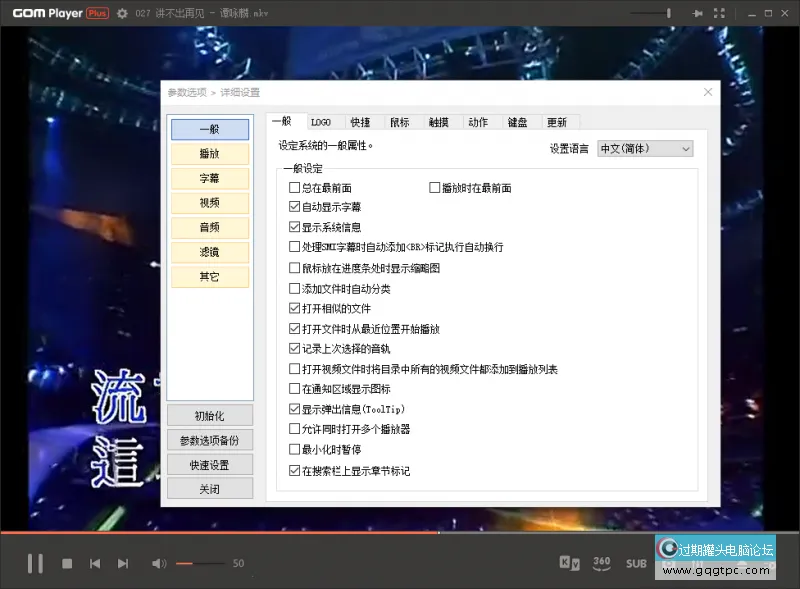The image size is (800, 589).
Task: Select the 音频 category in sidebar
Action: (210, 227)
